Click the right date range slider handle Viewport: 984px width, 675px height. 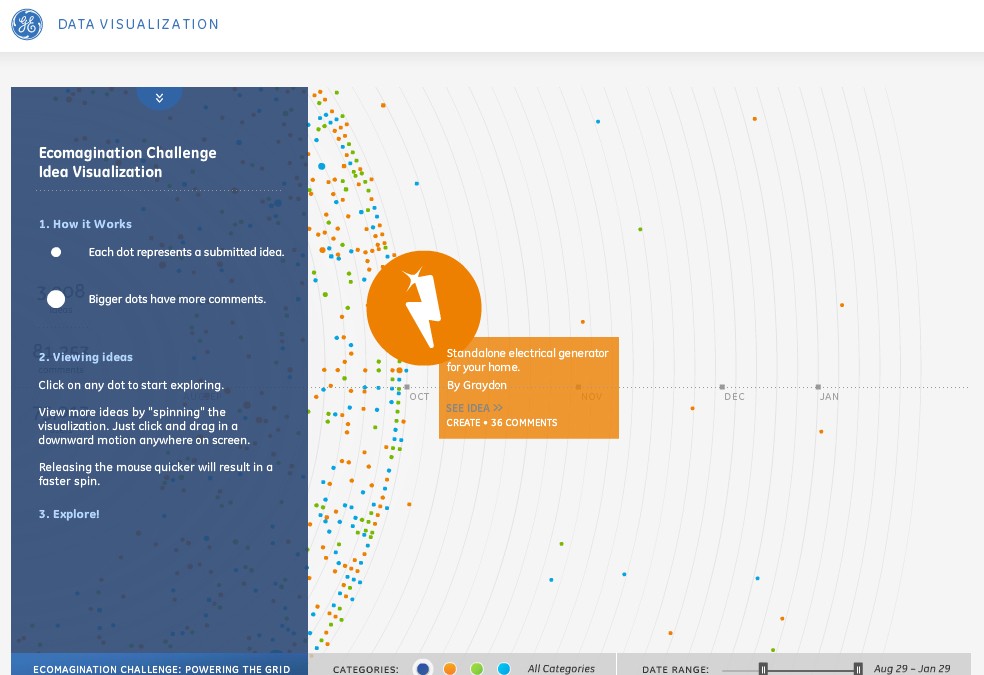(x=858, y=669)
